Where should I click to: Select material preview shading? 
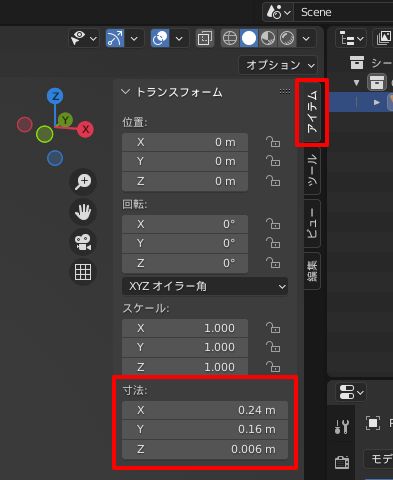point(268,38)
